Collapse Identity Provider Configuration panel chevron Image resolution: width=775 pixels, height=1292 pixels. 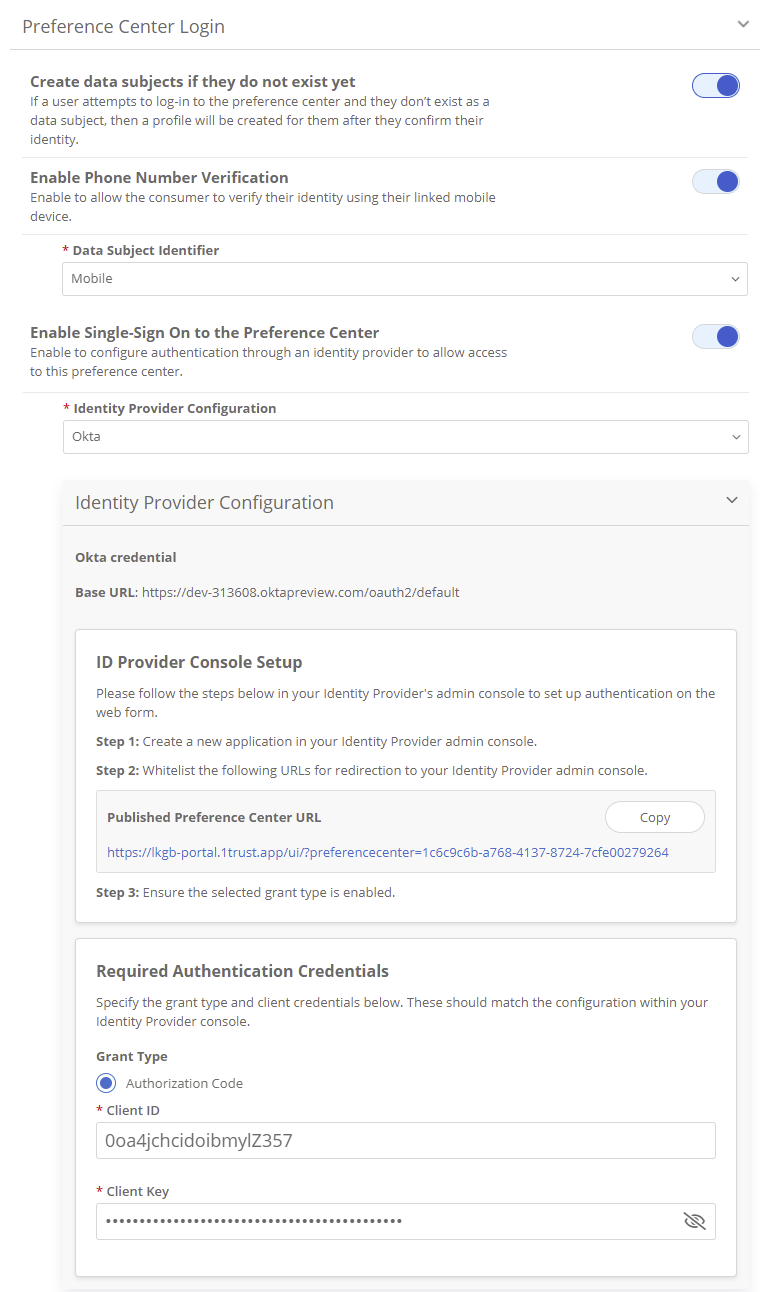click(732, 500)
